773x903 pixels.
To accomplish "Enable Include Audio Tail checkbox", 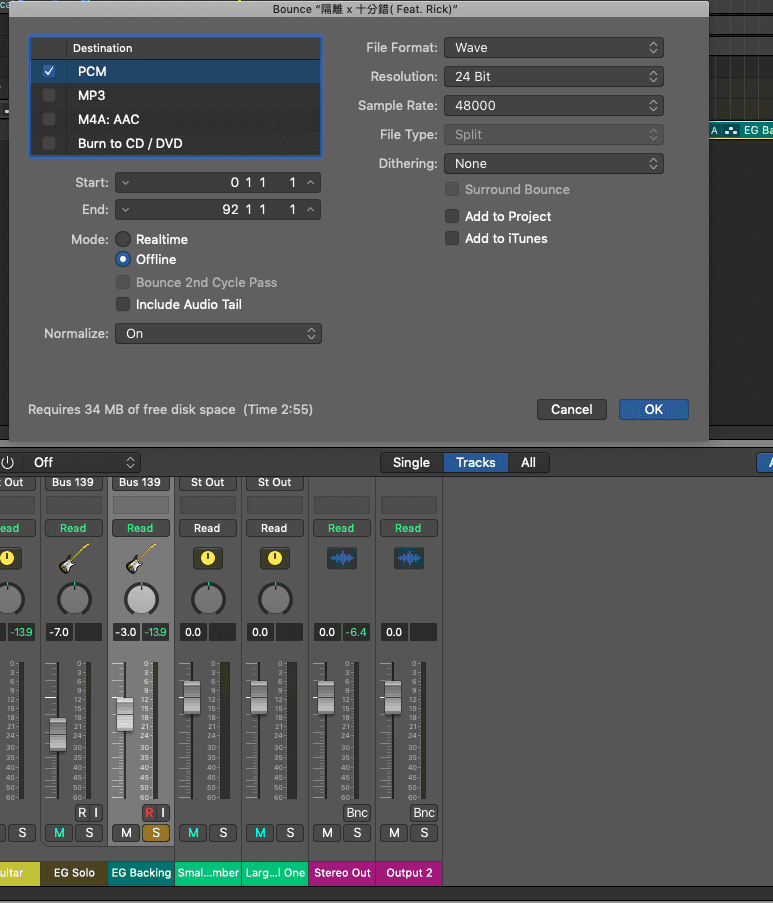I will pyautogui.click(x=123, y=304).
